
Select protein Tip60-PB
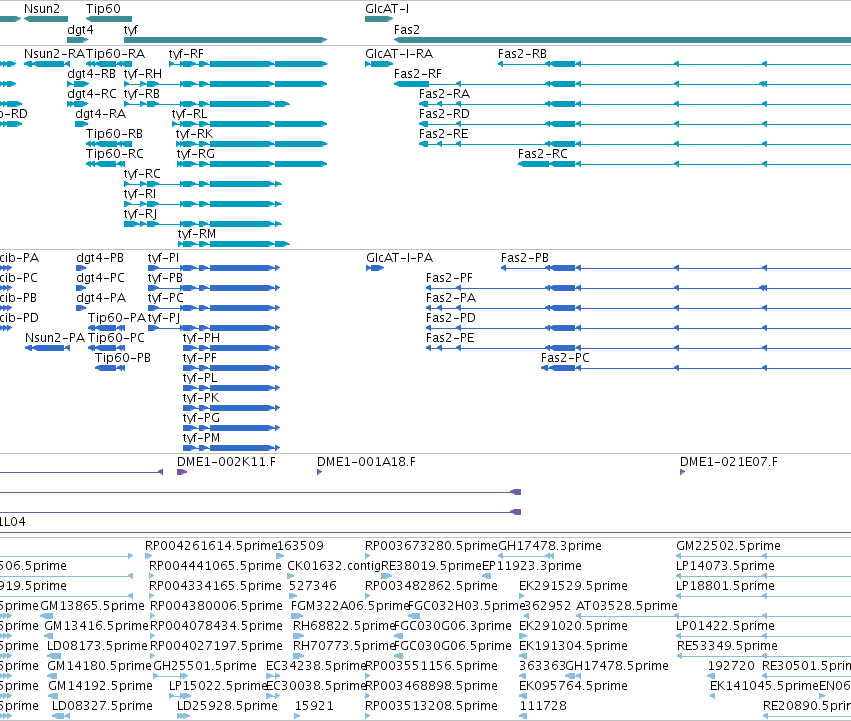[123, 358]
